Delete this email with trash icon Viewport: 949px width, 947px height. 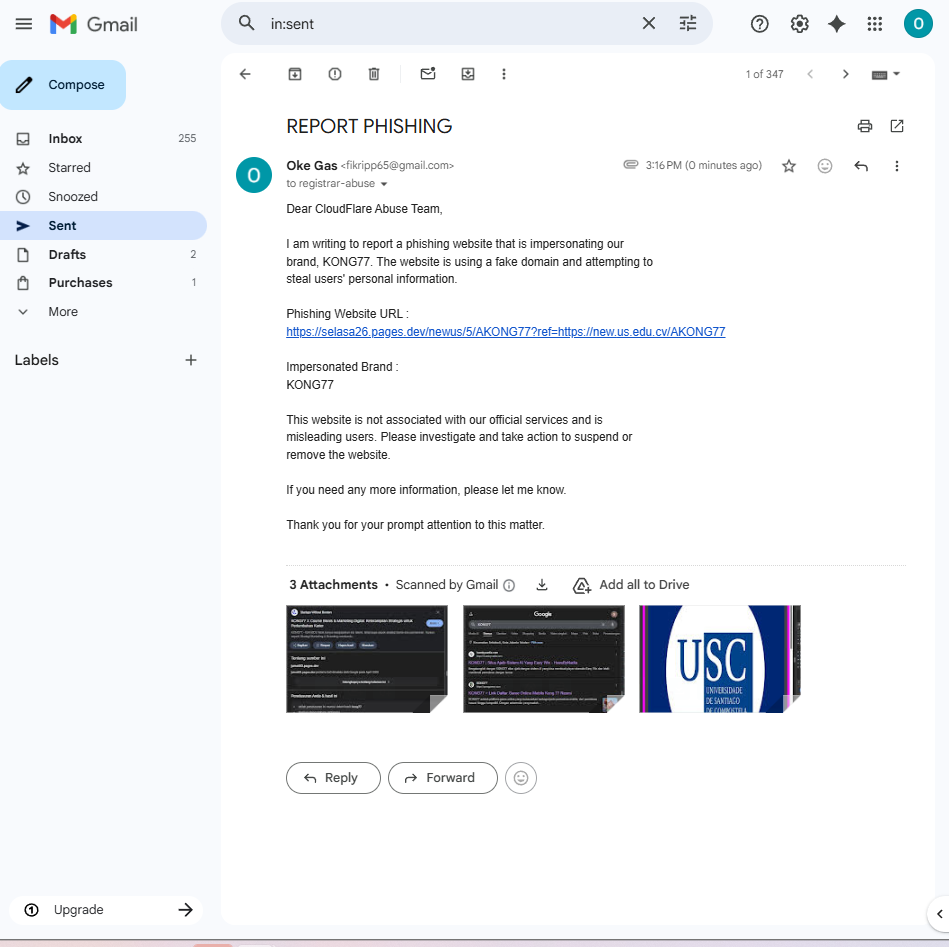click(x=374, y=74)
